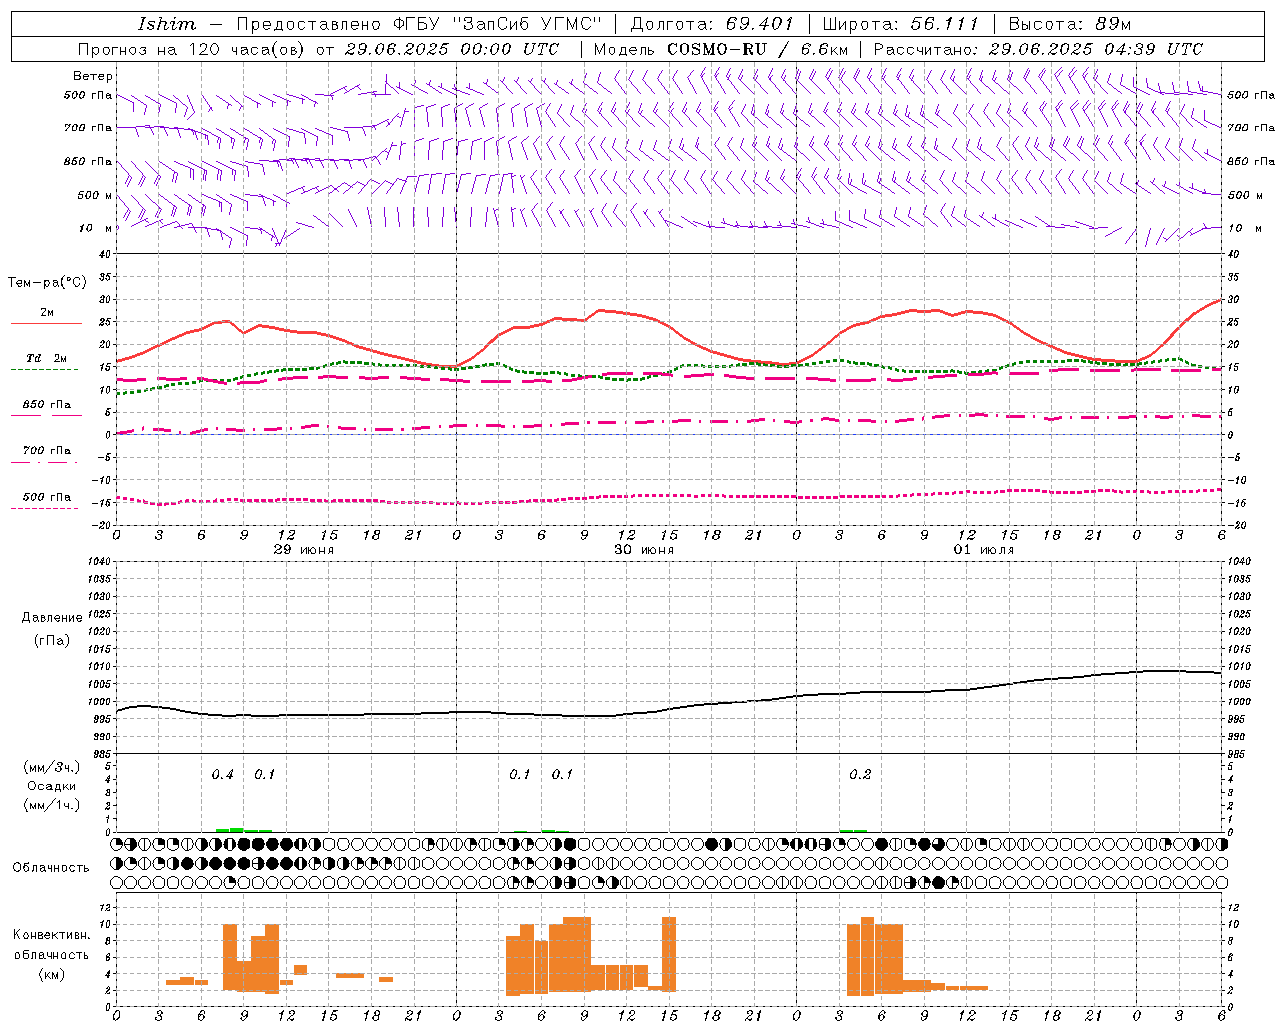Click the Облачность cloudiness row label
This screenshot has height=1024, width=1280.
coord(51,867)
